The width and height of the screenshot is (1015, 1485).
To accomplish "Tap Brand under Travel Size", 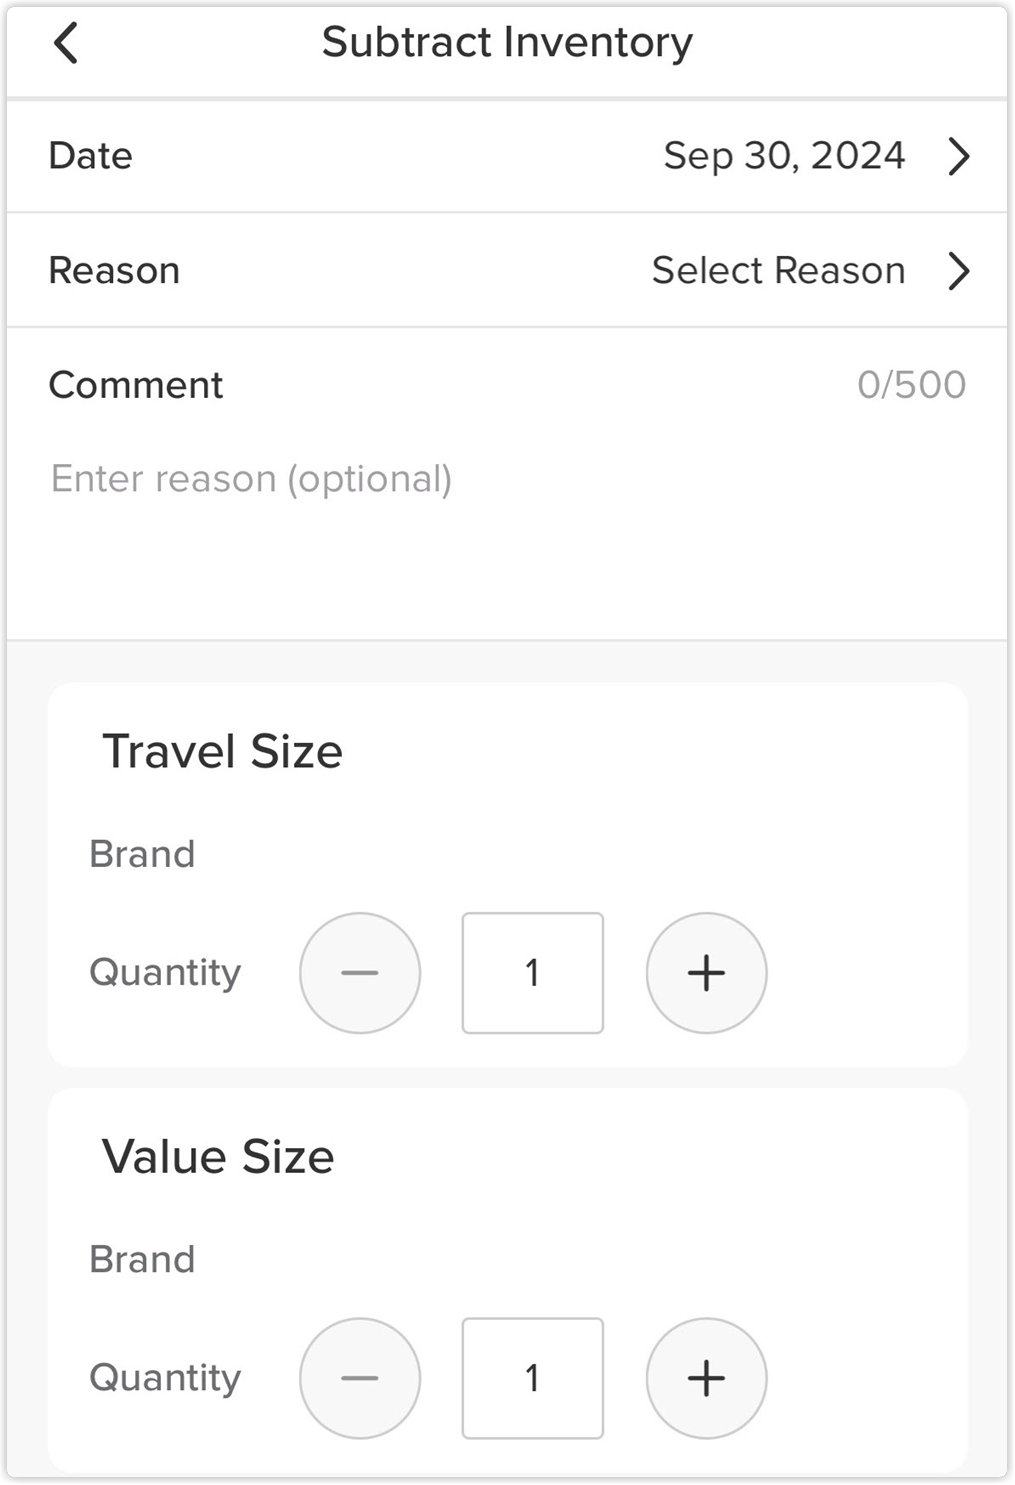I will point(142,854).
